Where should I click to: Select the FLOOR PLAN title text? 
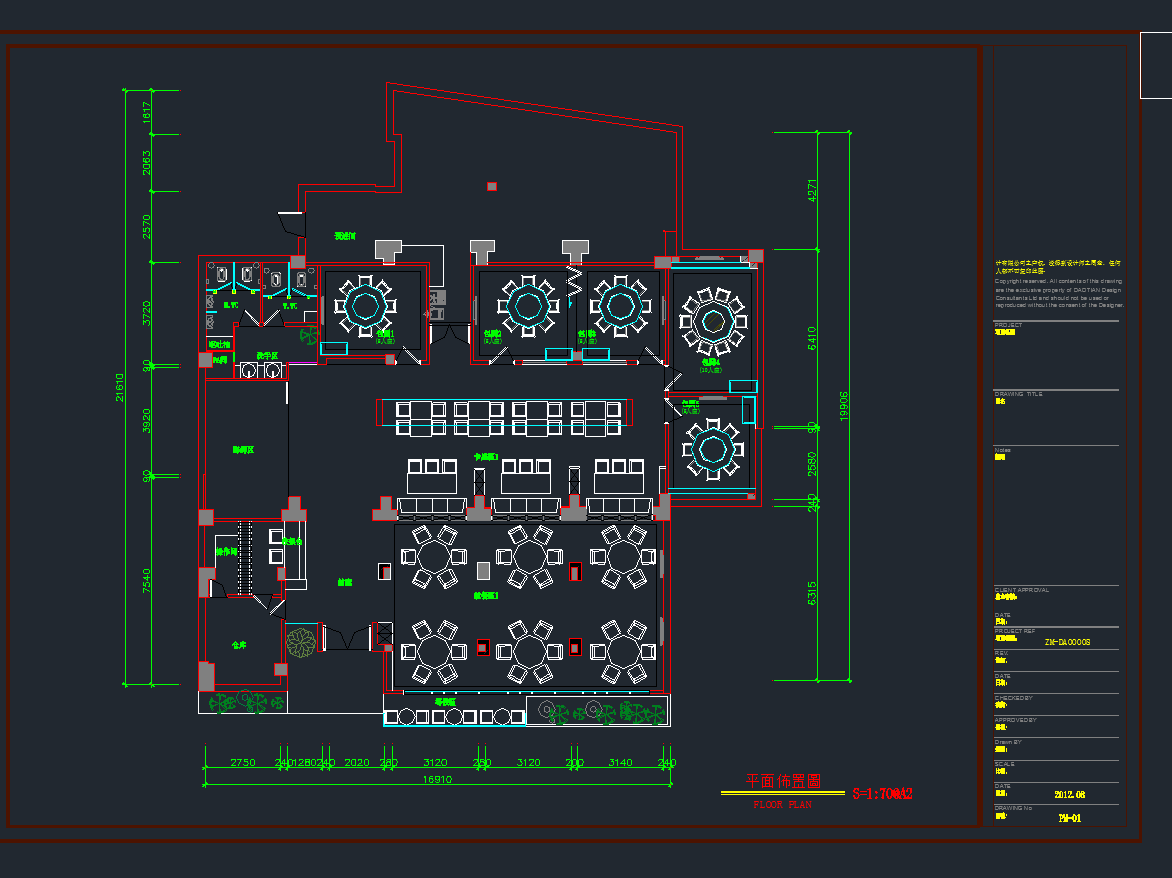click(x=782, y=805)
